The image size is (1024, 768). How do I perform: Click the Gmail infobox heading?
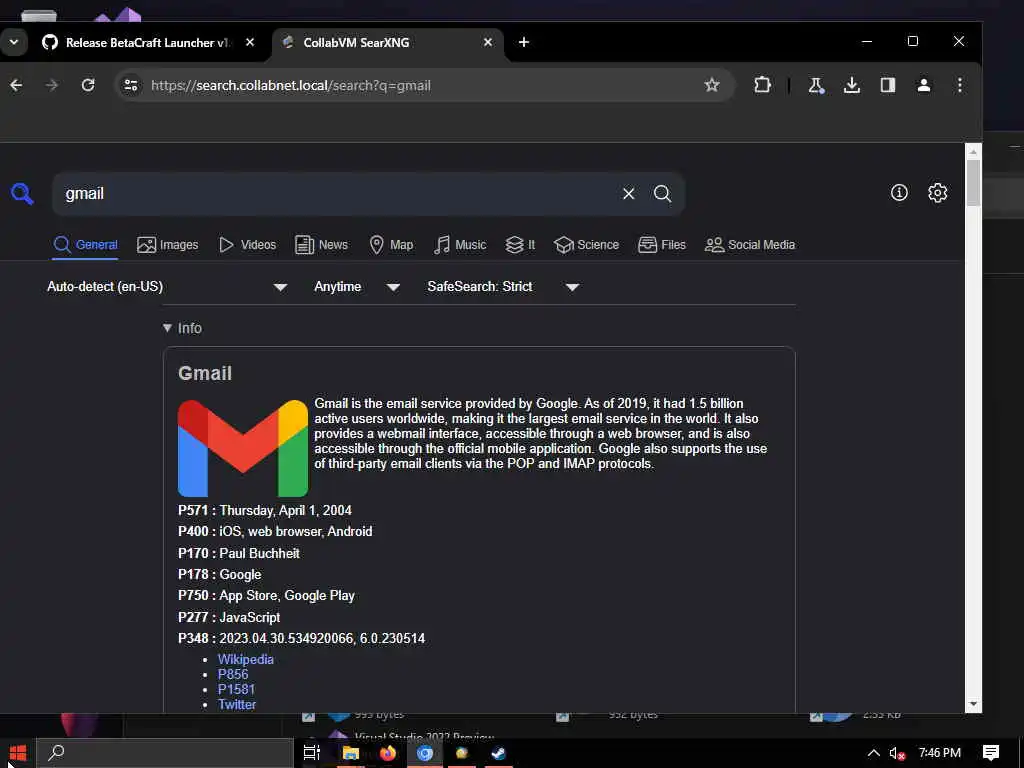[205, 373]
